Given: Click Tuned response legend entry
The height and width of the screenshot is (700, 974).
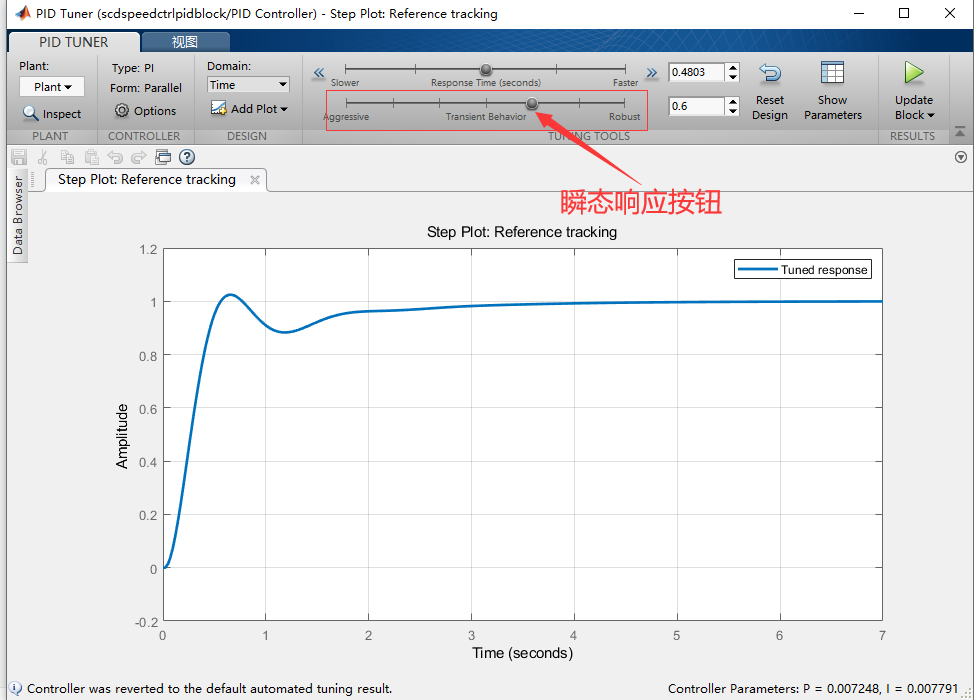Looking at the screenshot, I should tap(803, 270).
